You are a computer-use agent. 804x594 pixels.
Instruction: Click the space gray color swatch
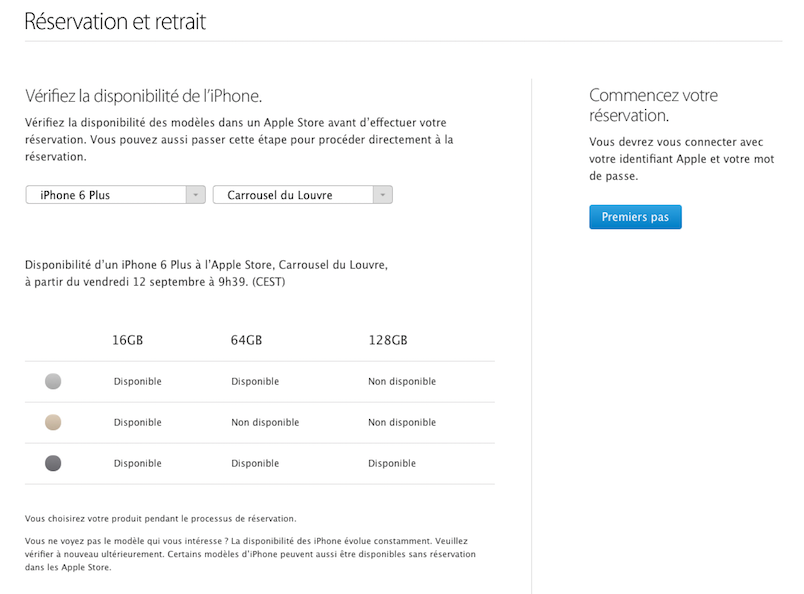(53, 464)
